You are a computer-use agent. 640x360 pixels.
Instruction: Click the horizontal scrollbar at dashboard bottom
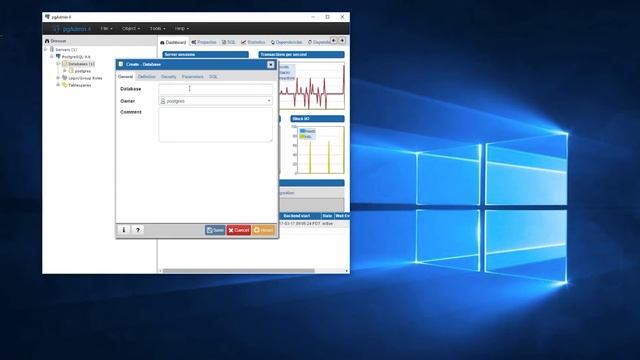coord(239,271)
